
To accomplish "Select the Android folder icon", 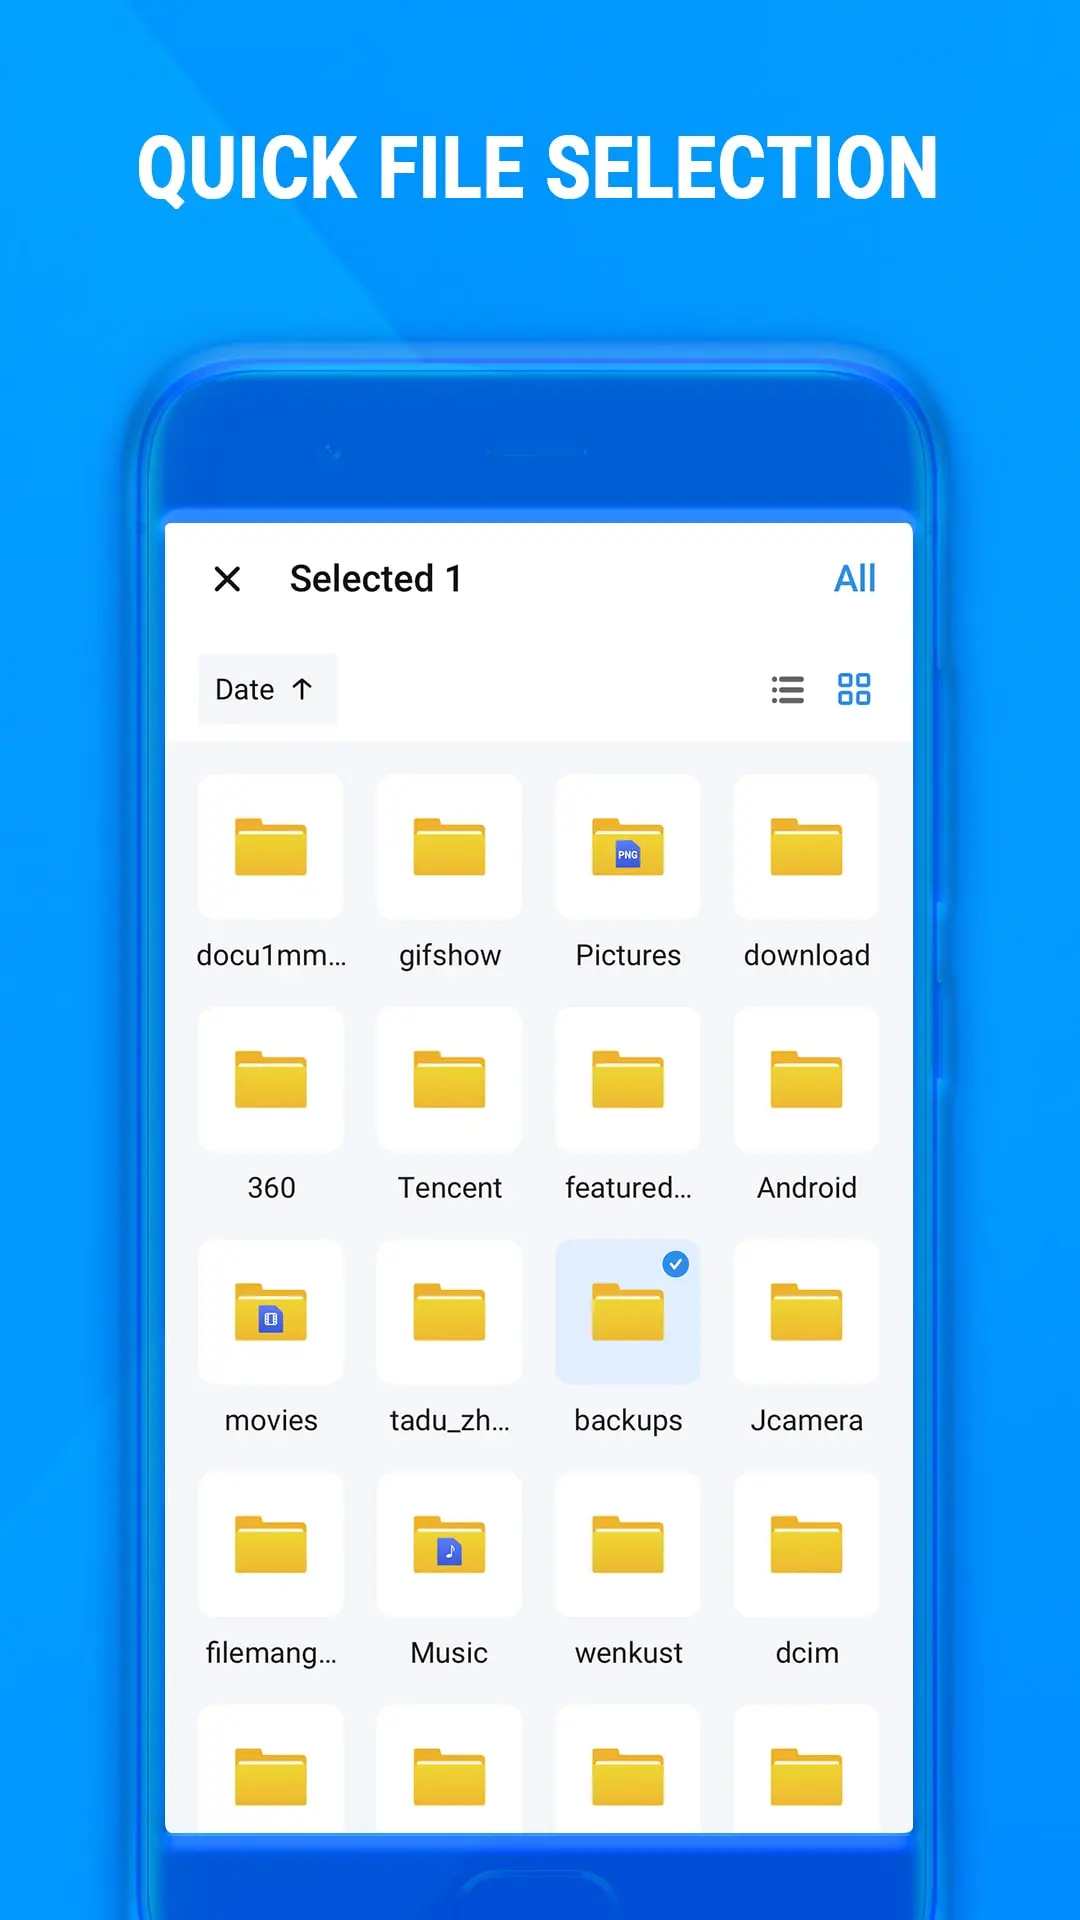I will pyautogui.click(x=806, y=1080).
